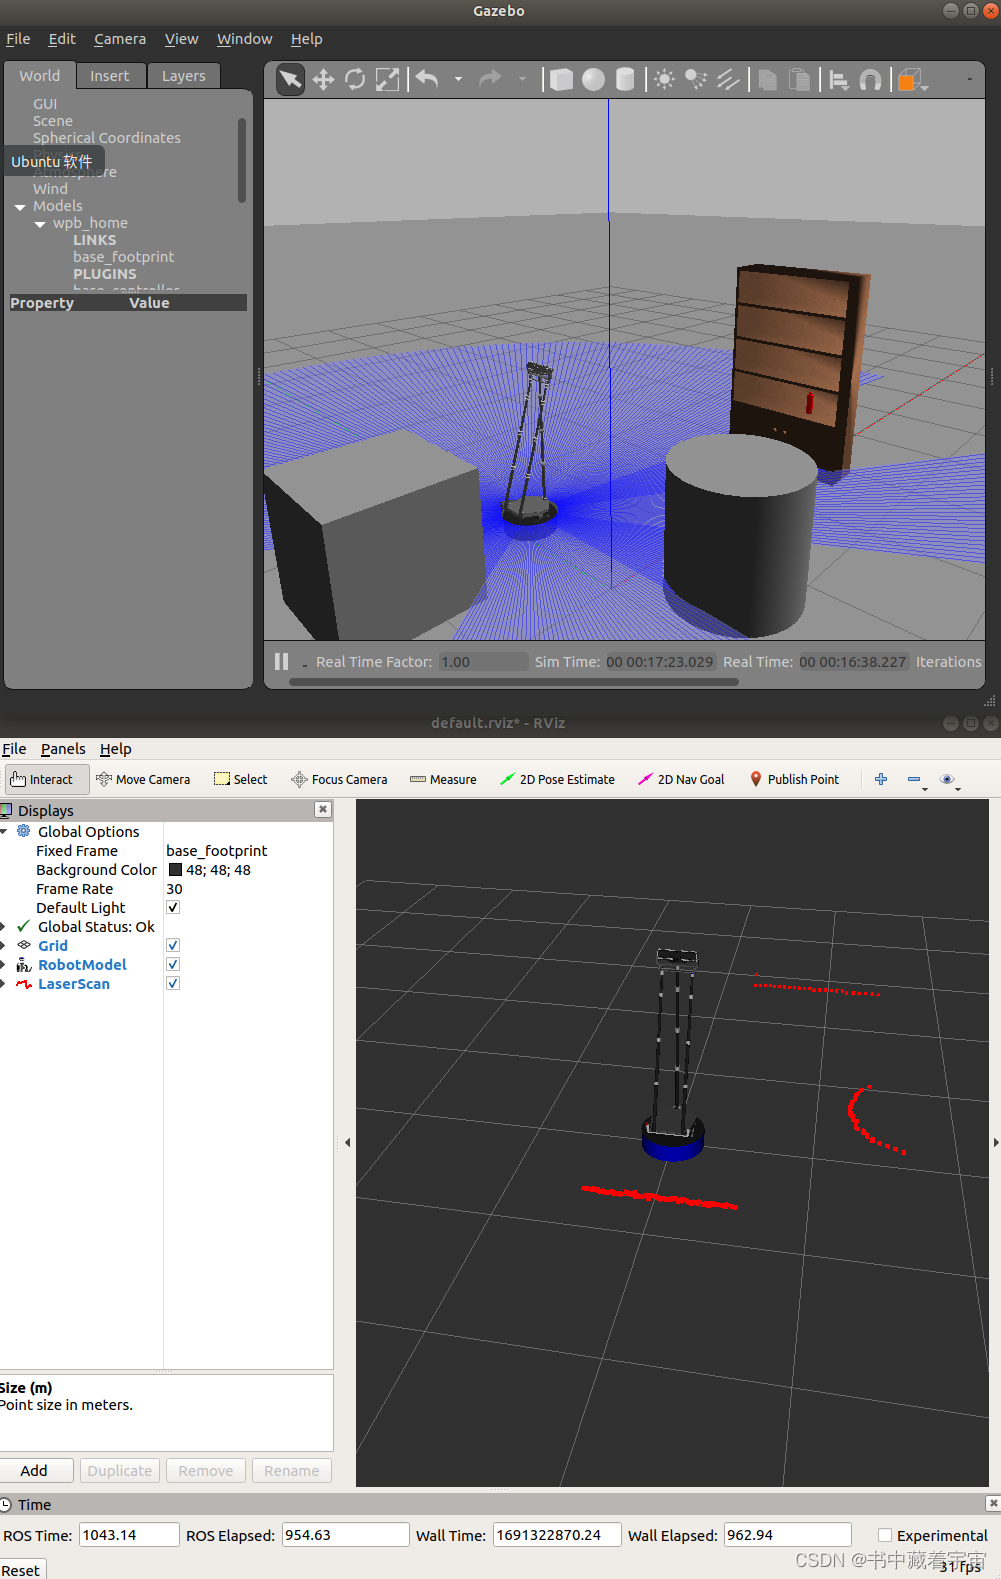1001x1579 pixels.
Task: Select the Measure tool in RViz
Action: pos(443,780)
